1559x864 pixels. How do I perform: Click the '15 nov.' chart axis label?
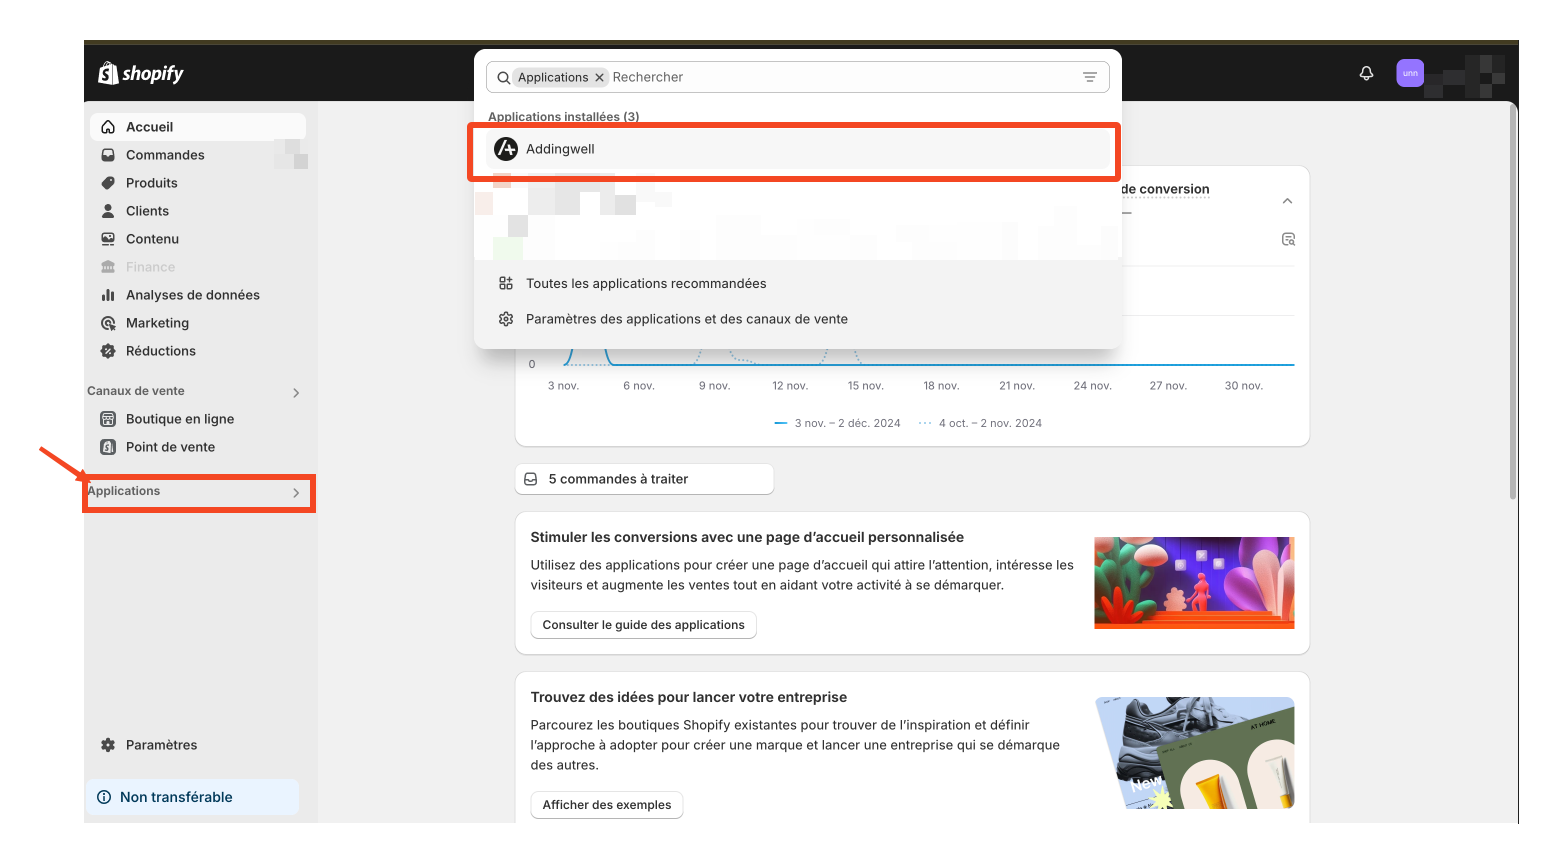(866, 385)
